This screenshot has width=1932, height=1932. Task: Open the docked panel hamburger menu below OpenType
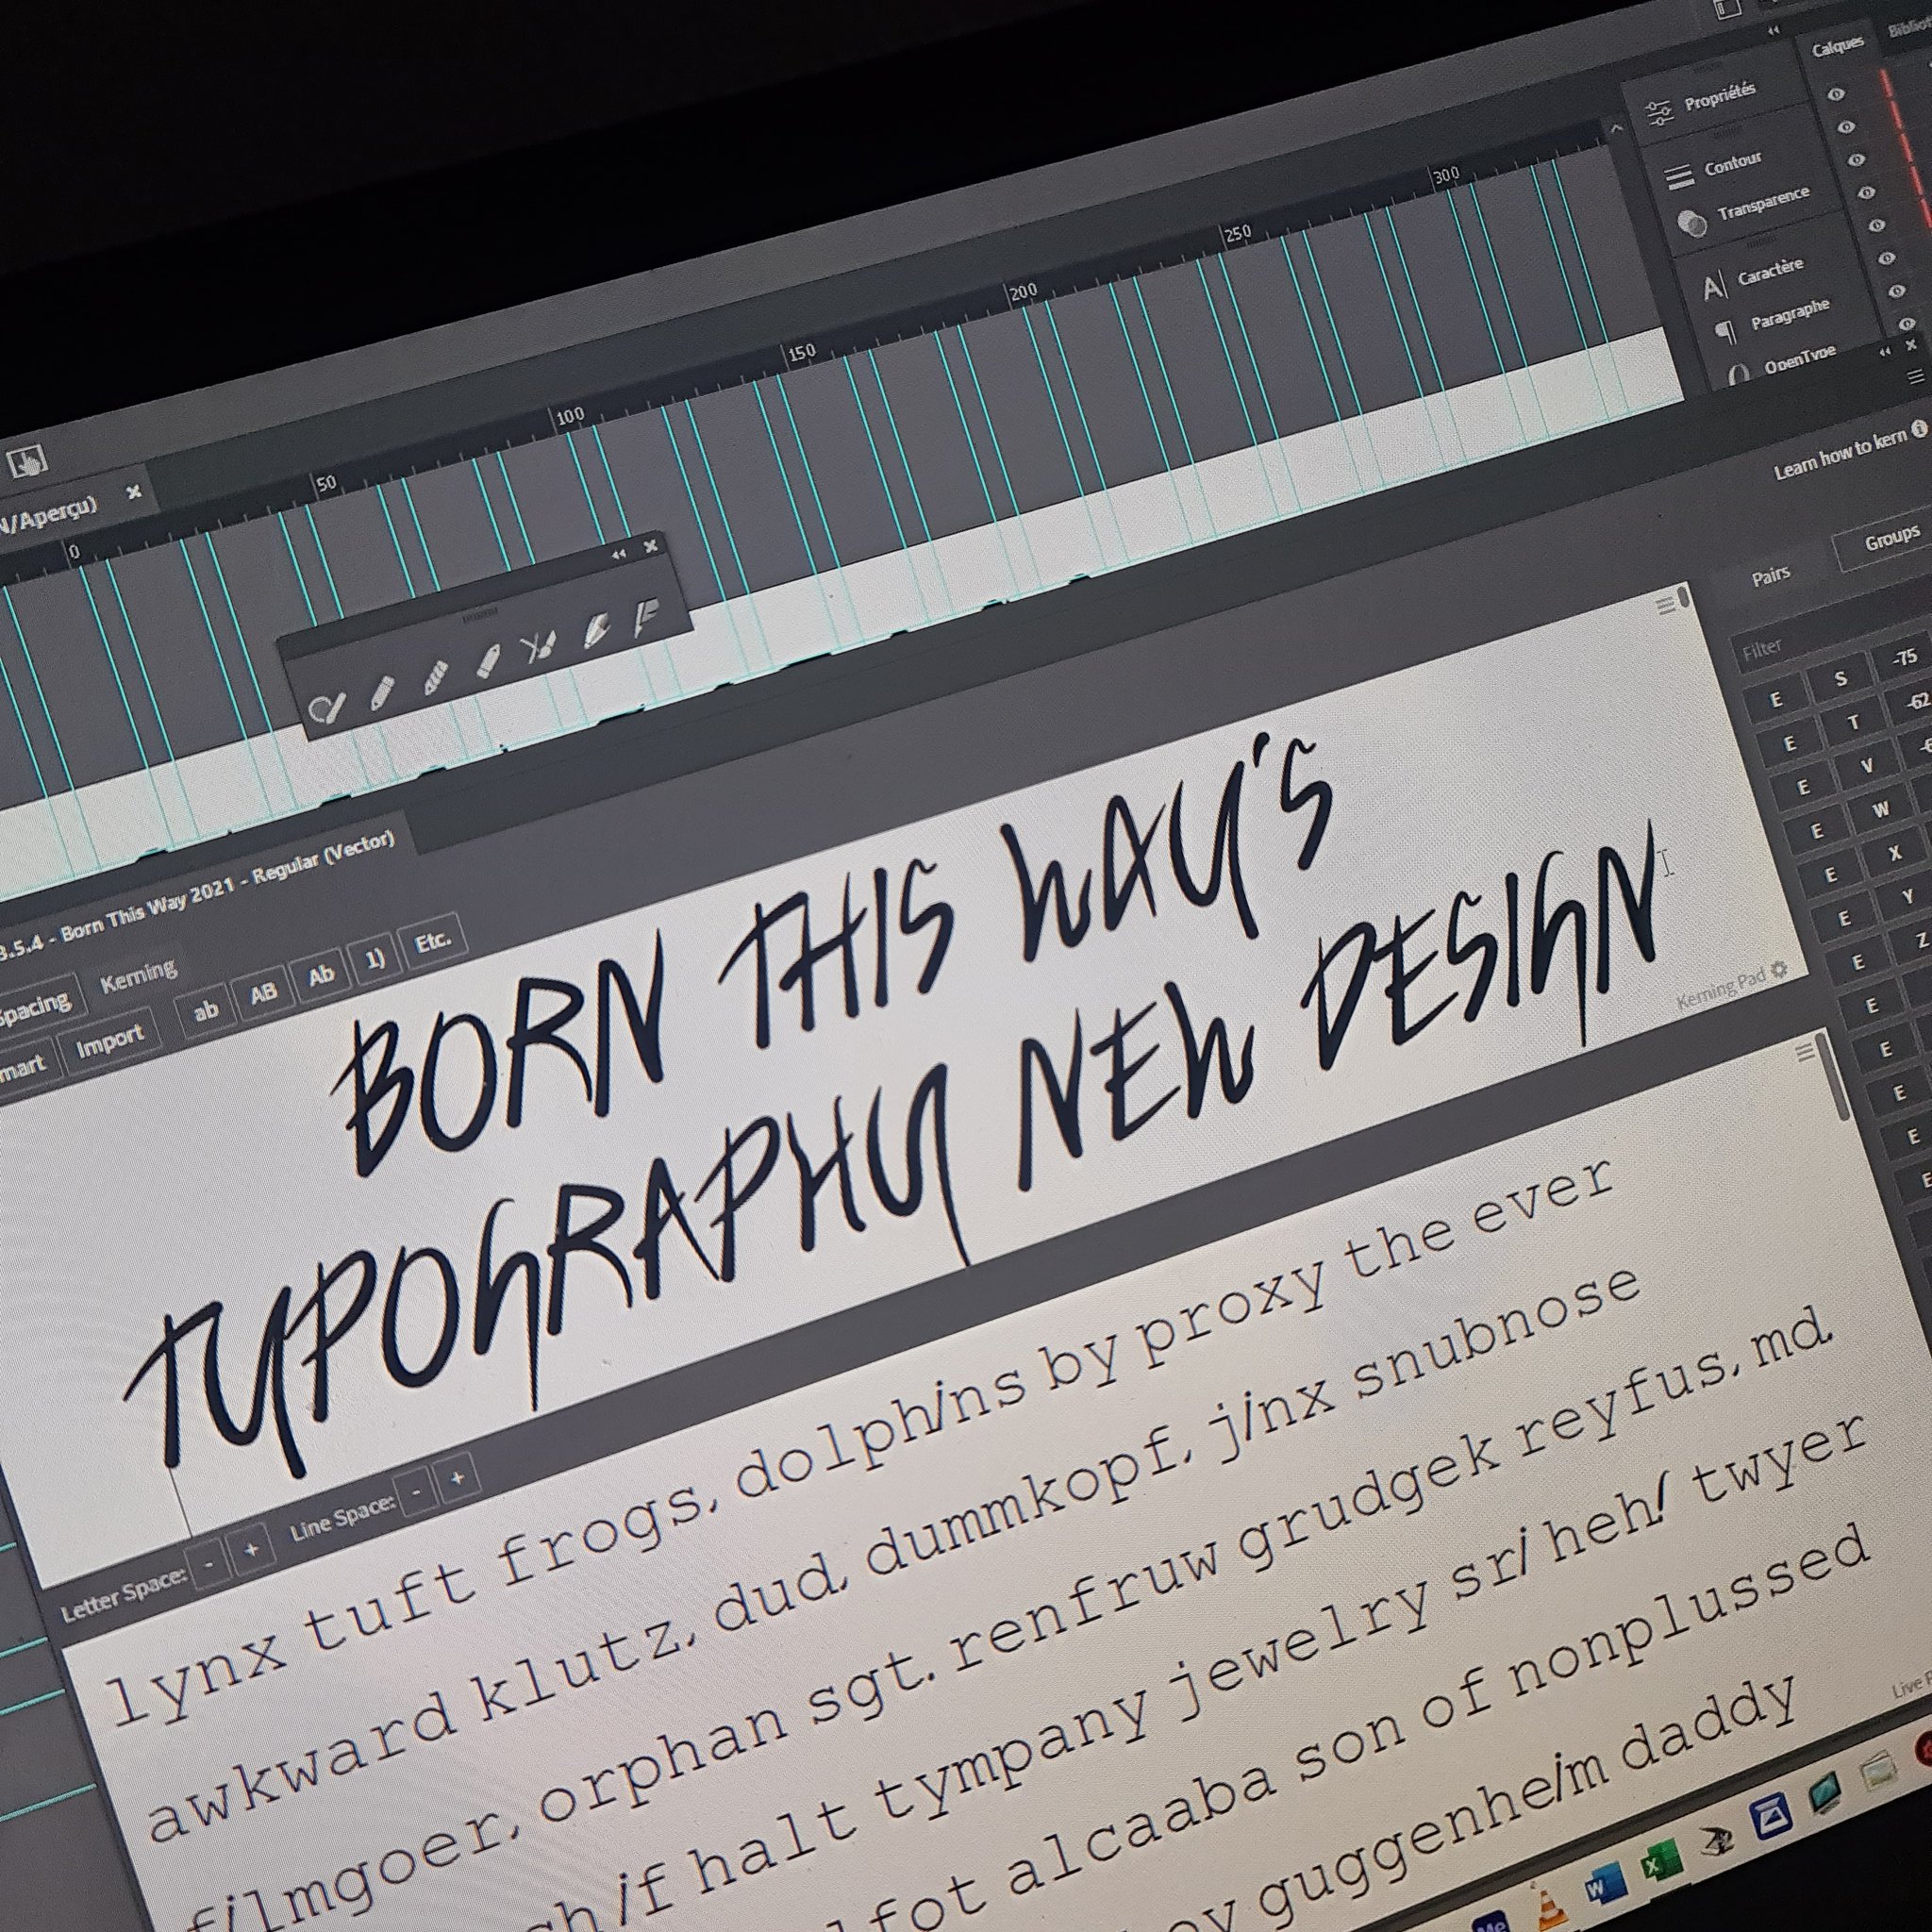click(x=1916, y=377)
